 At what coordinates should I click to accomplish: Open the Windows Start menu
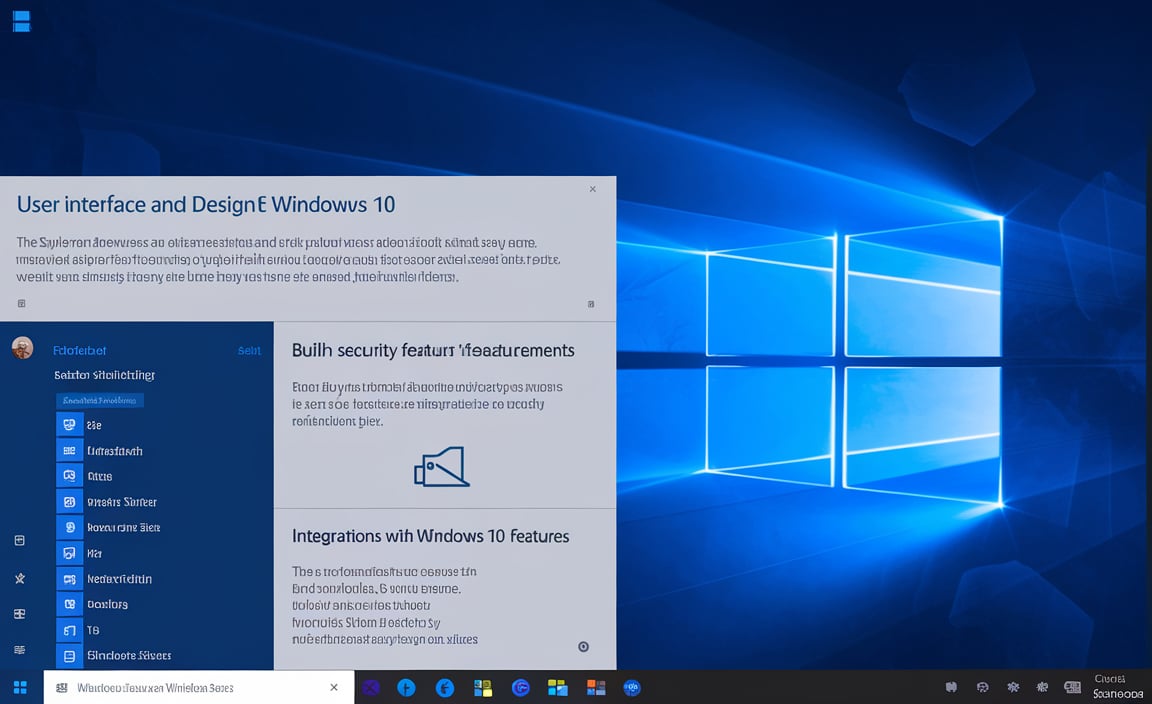19,687
